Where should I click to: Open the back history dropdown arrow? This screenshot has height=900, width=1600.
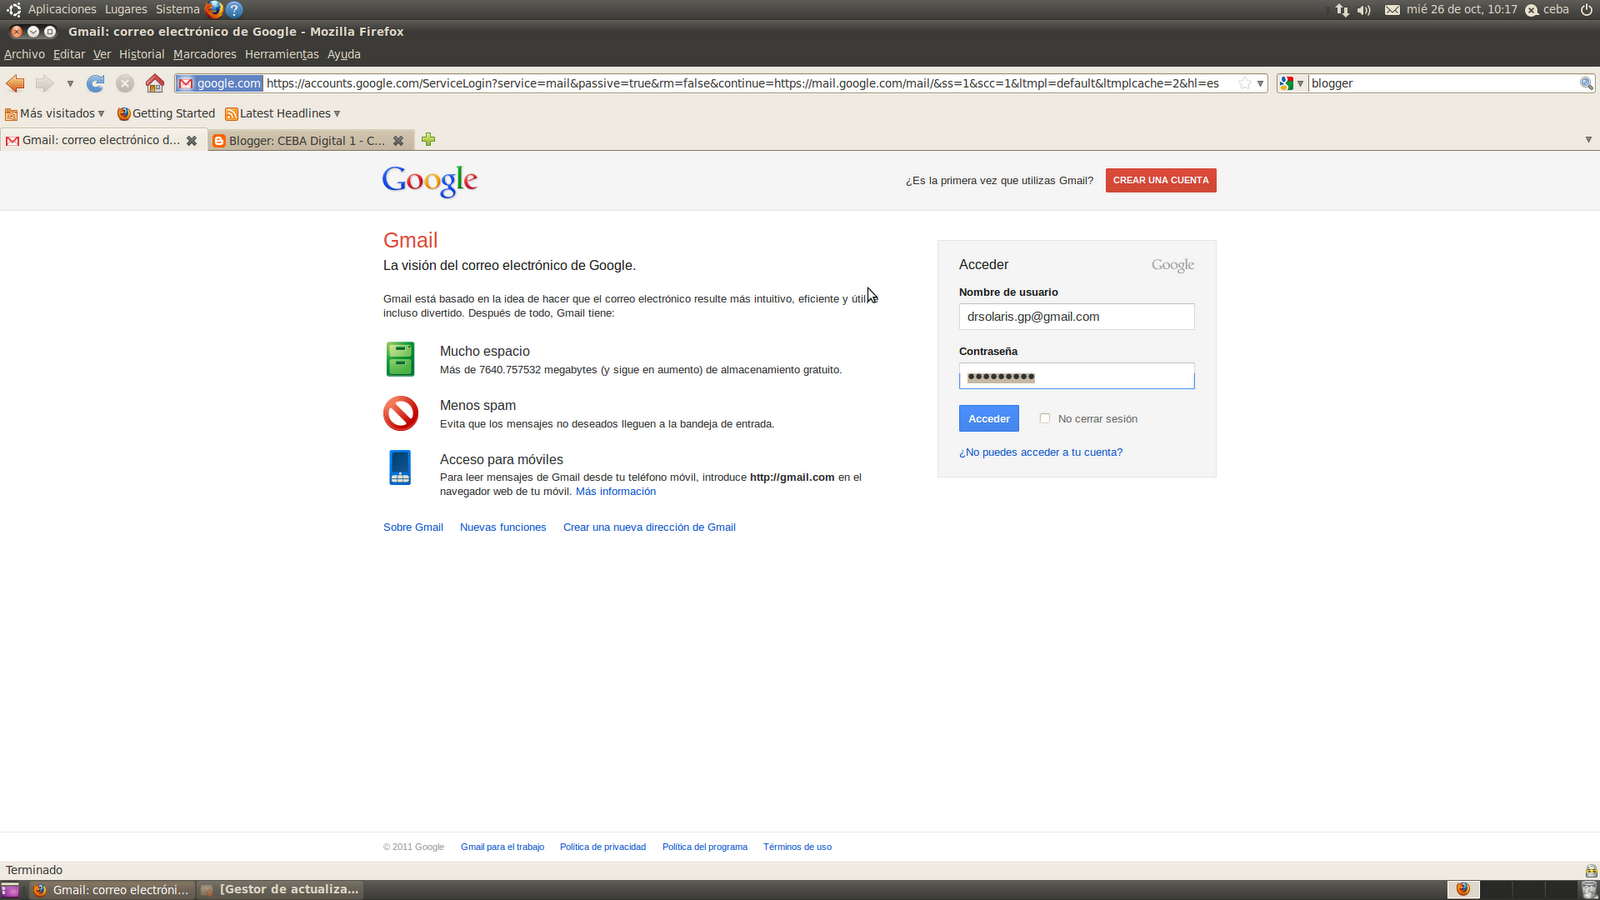pos(70,83)
